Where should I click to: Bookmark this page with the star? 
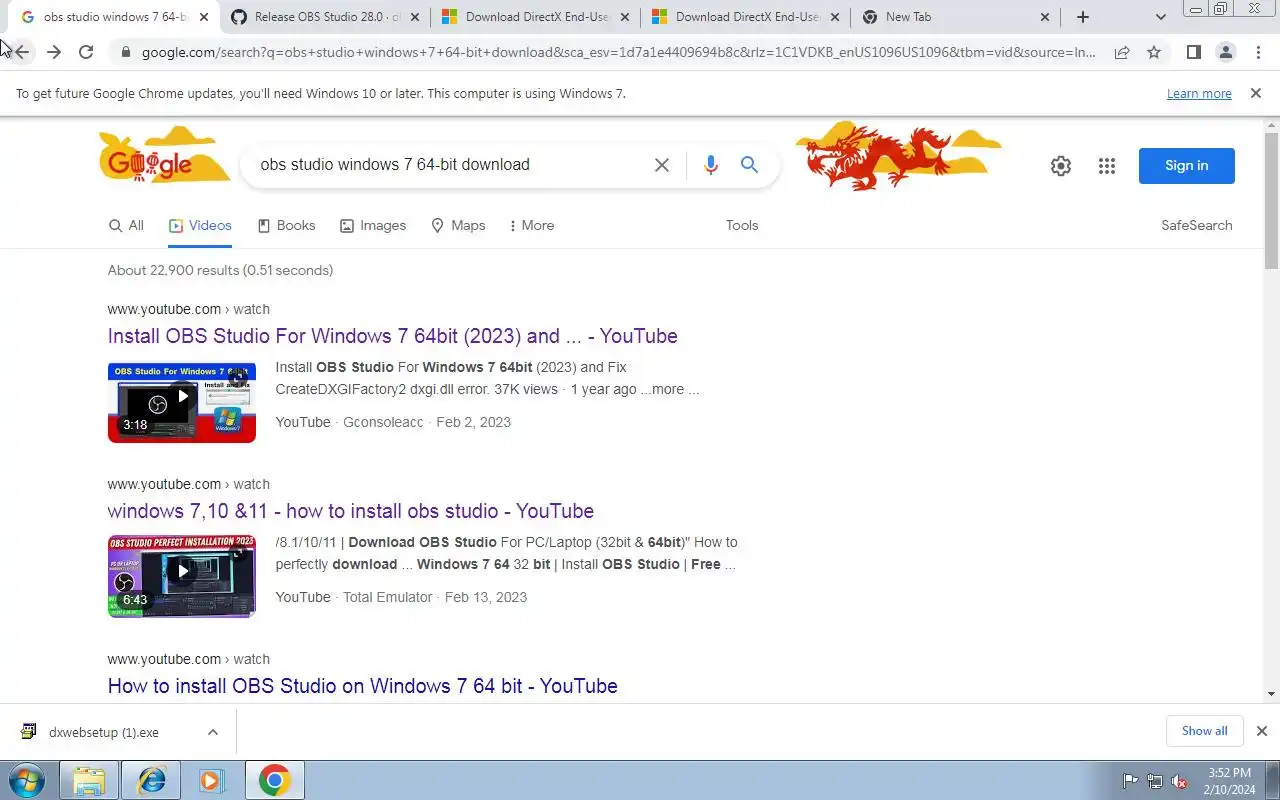coord(1154,52)
